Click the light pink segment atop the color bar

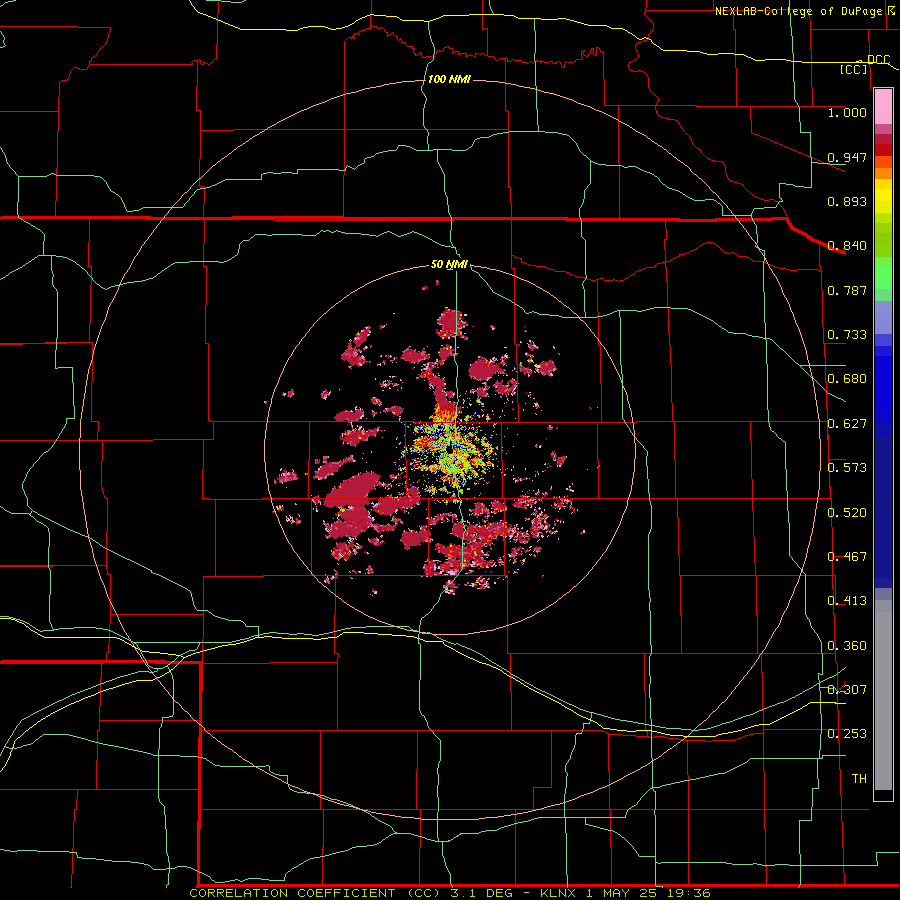pyautogui.click(x=883, y=107)
